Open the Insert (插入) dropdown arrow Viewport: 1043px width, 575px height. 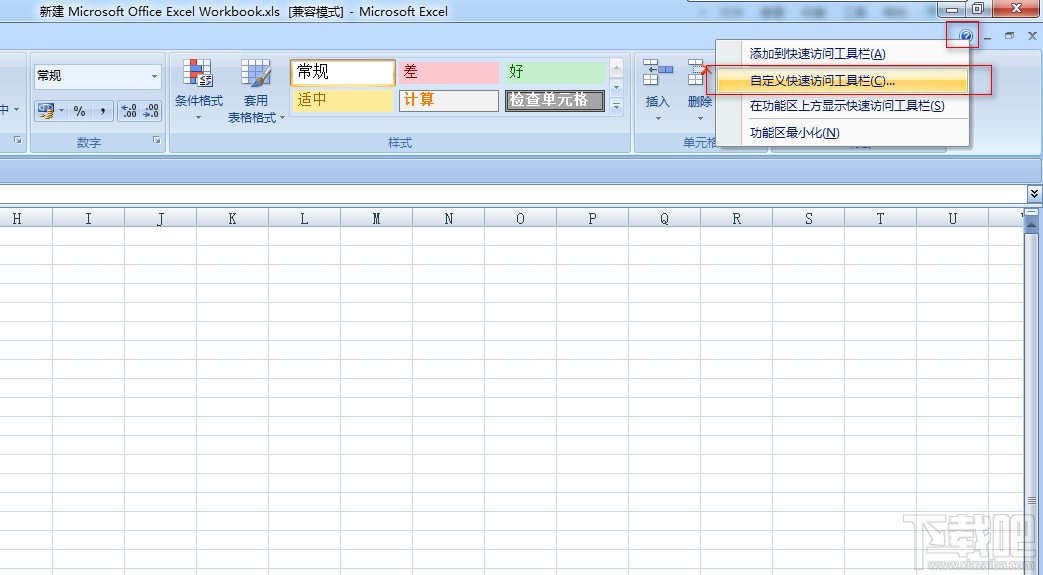[x=658, y=118]
